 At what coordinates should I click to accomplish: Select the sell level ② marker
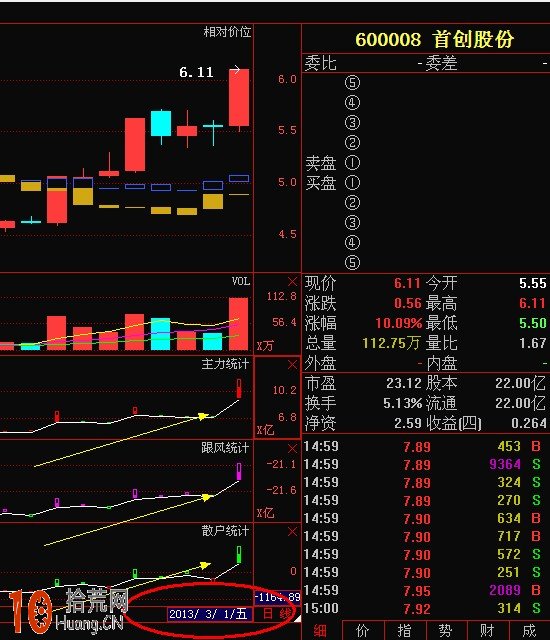353,142
